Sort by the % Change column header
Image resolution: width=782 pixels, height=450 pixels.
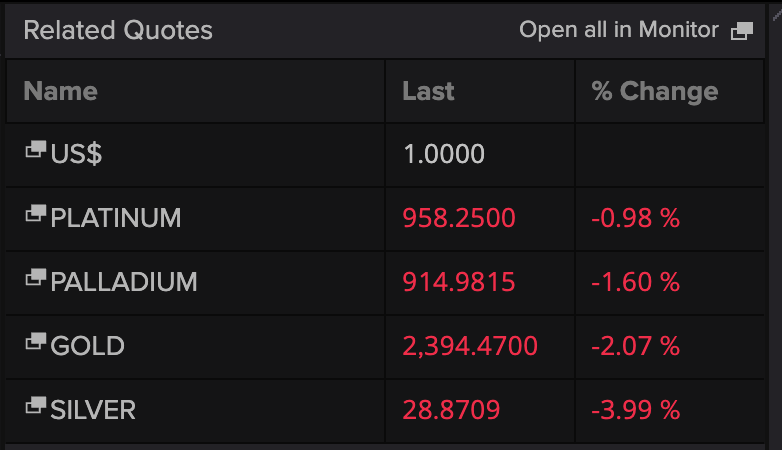click(x=655, y=91)
